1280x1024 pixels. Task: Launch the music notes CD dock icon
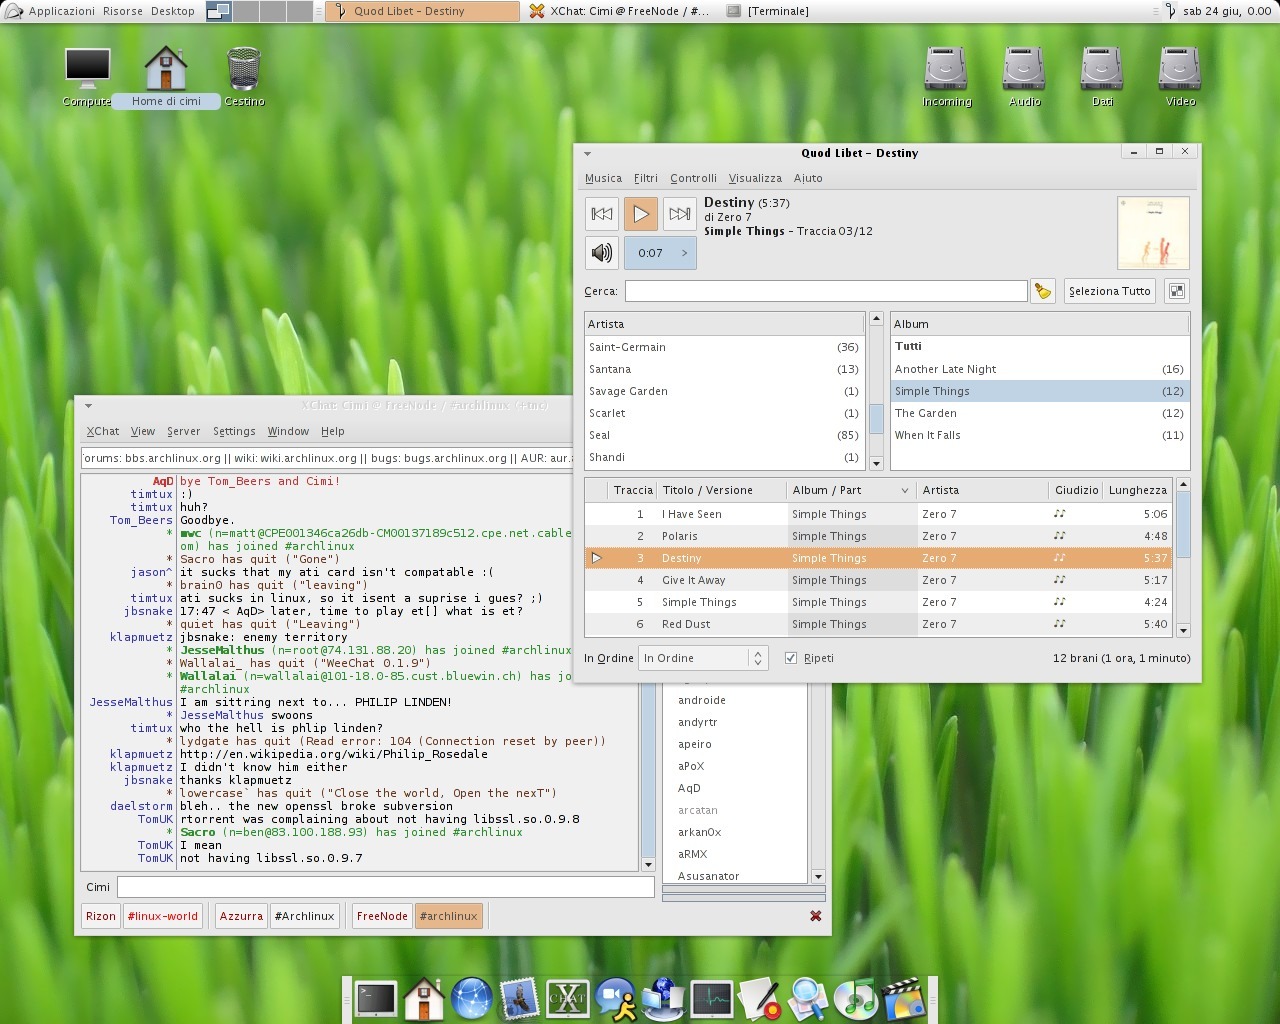[855, 999]
